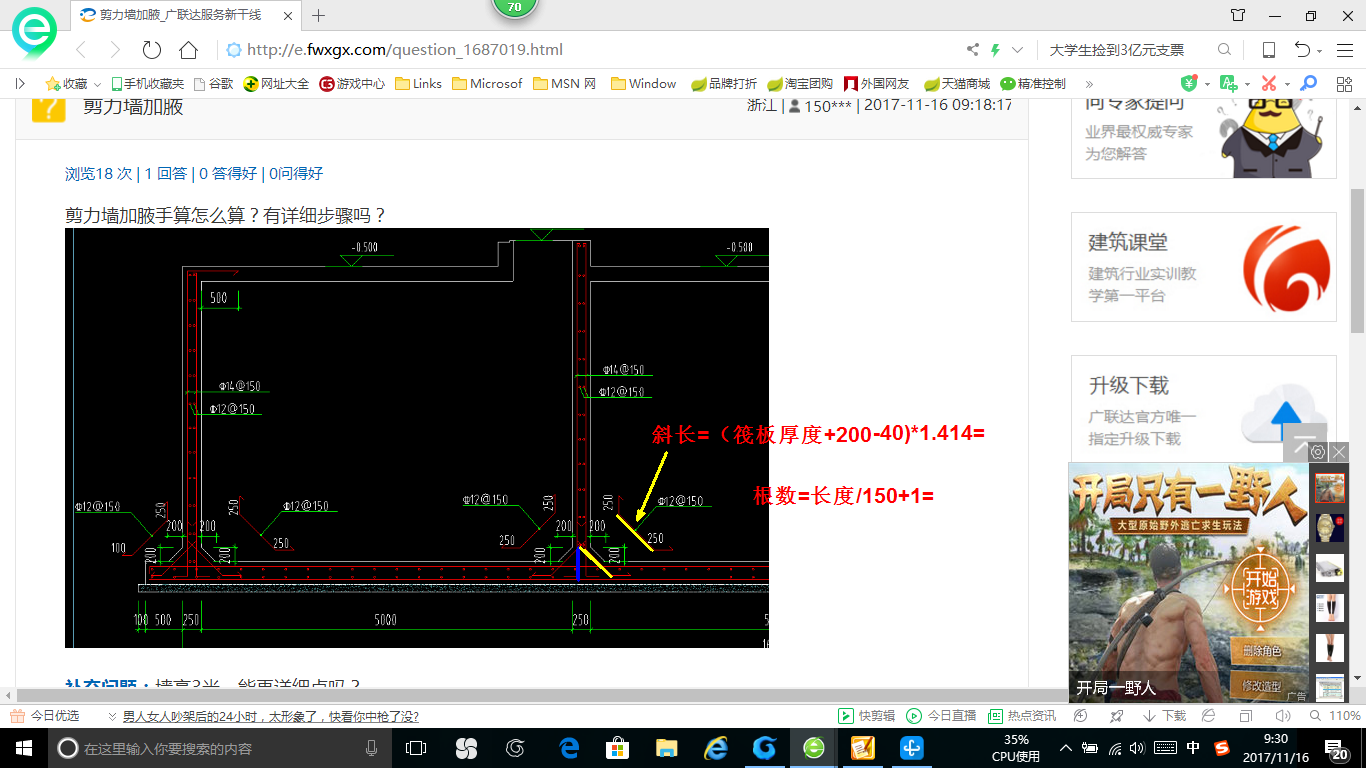The height and width of the screenshot is (768, 1366).
Task: Click the 今日优选 status bar item
Action: point(46,716)
